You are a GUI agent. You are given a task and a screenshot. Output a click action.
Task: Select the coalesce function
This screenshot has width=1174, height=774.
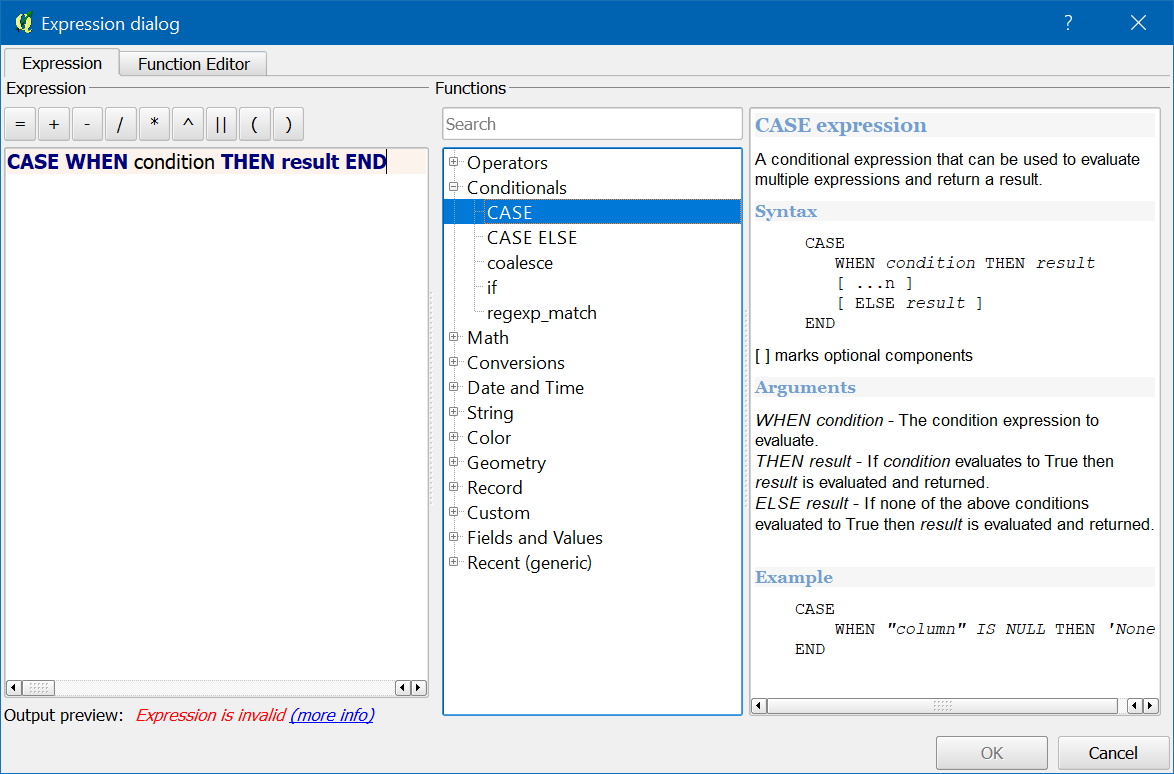(520, 263)
